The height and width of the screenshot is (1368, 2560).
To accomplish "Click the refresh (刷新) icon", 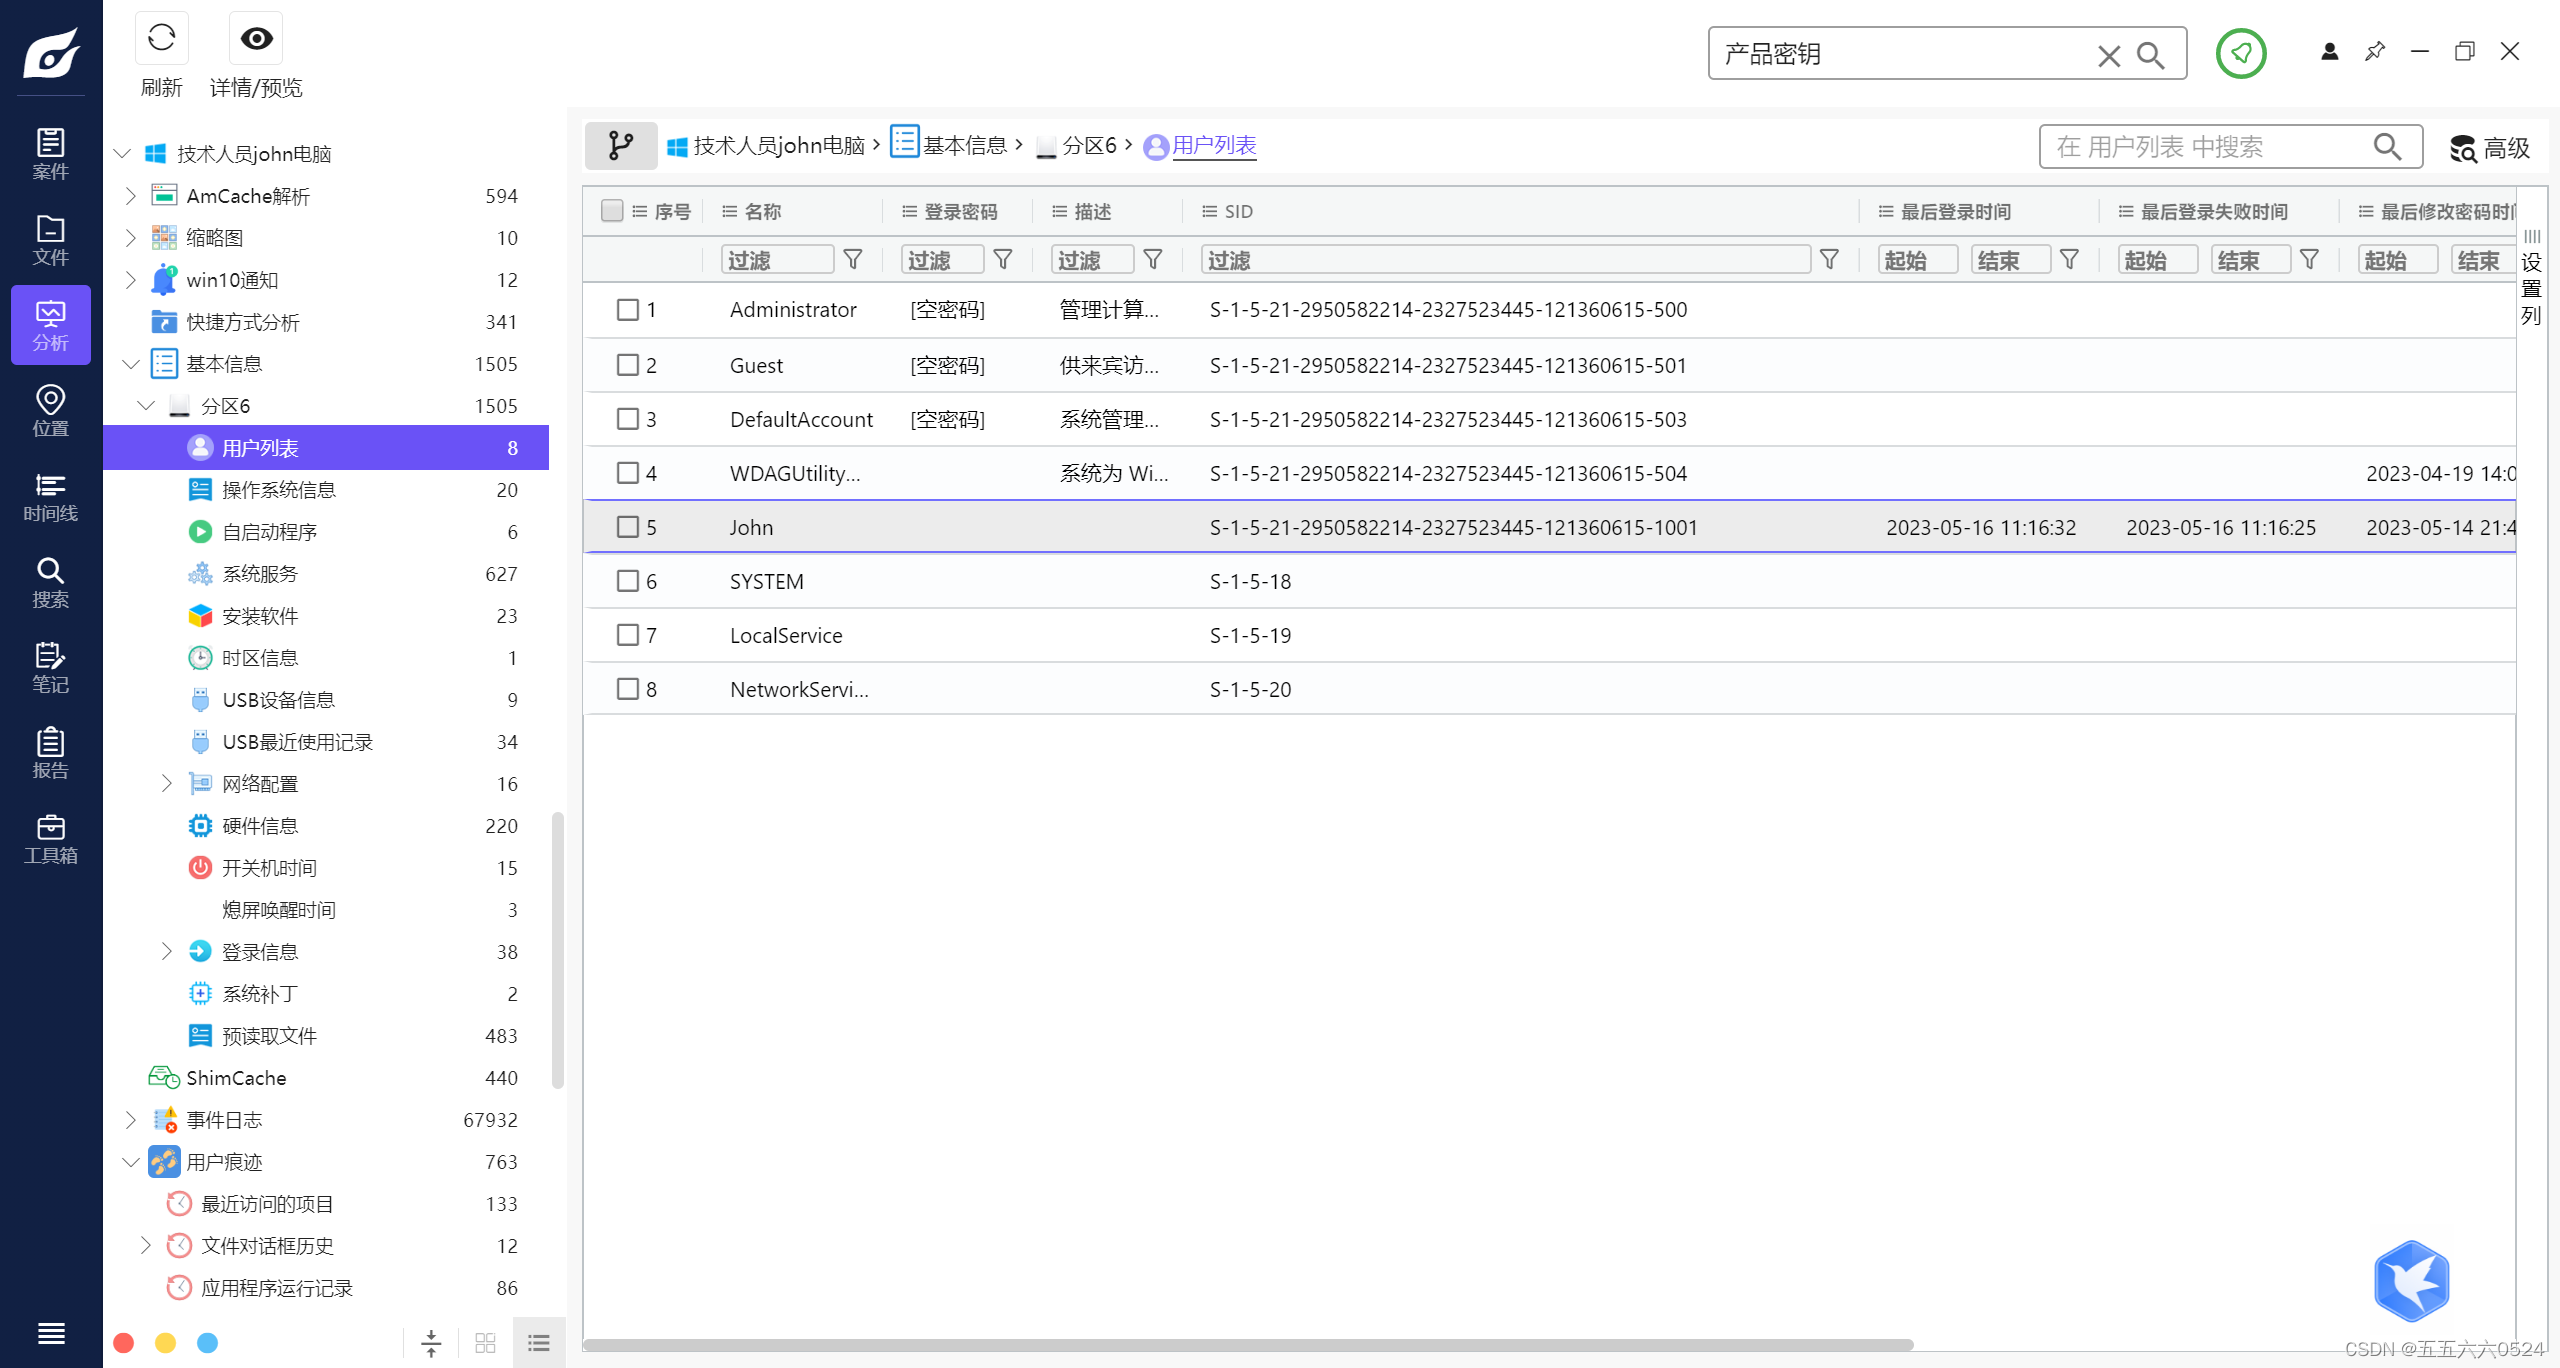I will 161,39.
